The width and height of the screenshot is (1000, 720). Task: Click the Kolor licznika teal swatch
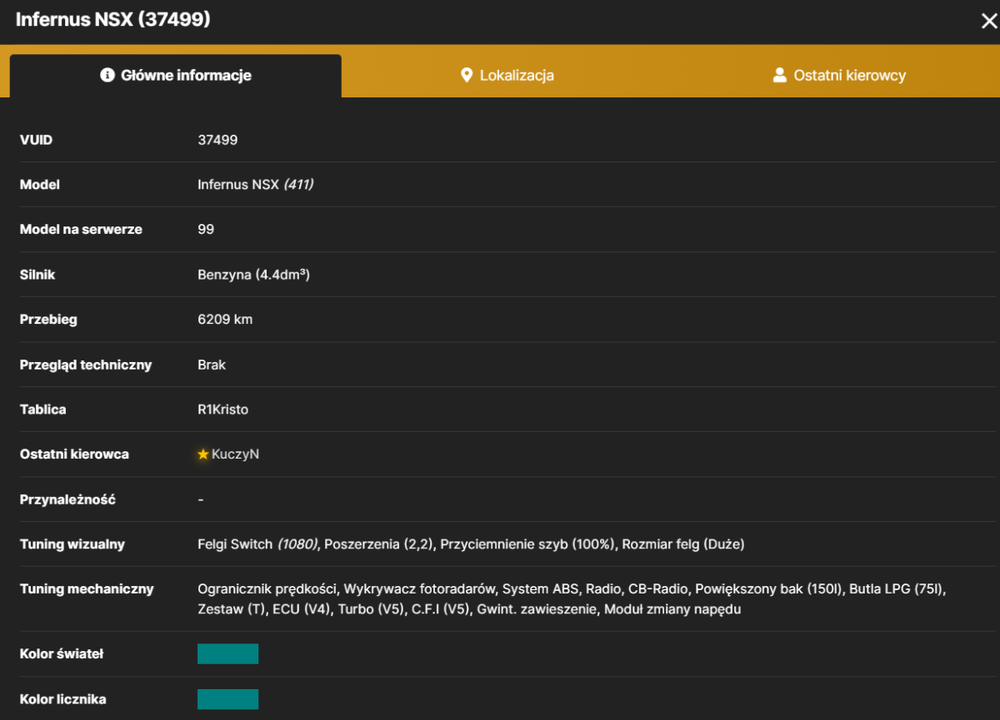228,699
